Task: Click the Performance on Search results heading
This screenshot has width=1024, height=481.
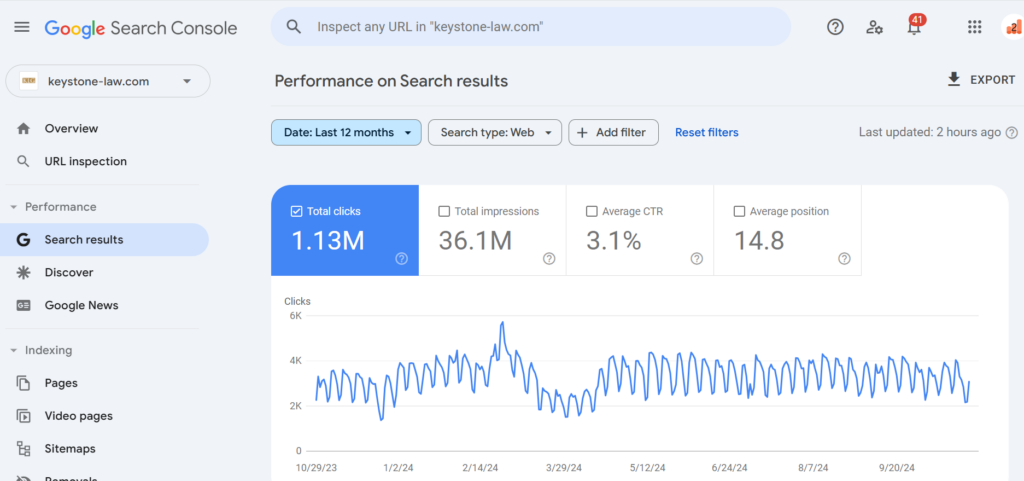Action: click(x=391, y=81)
